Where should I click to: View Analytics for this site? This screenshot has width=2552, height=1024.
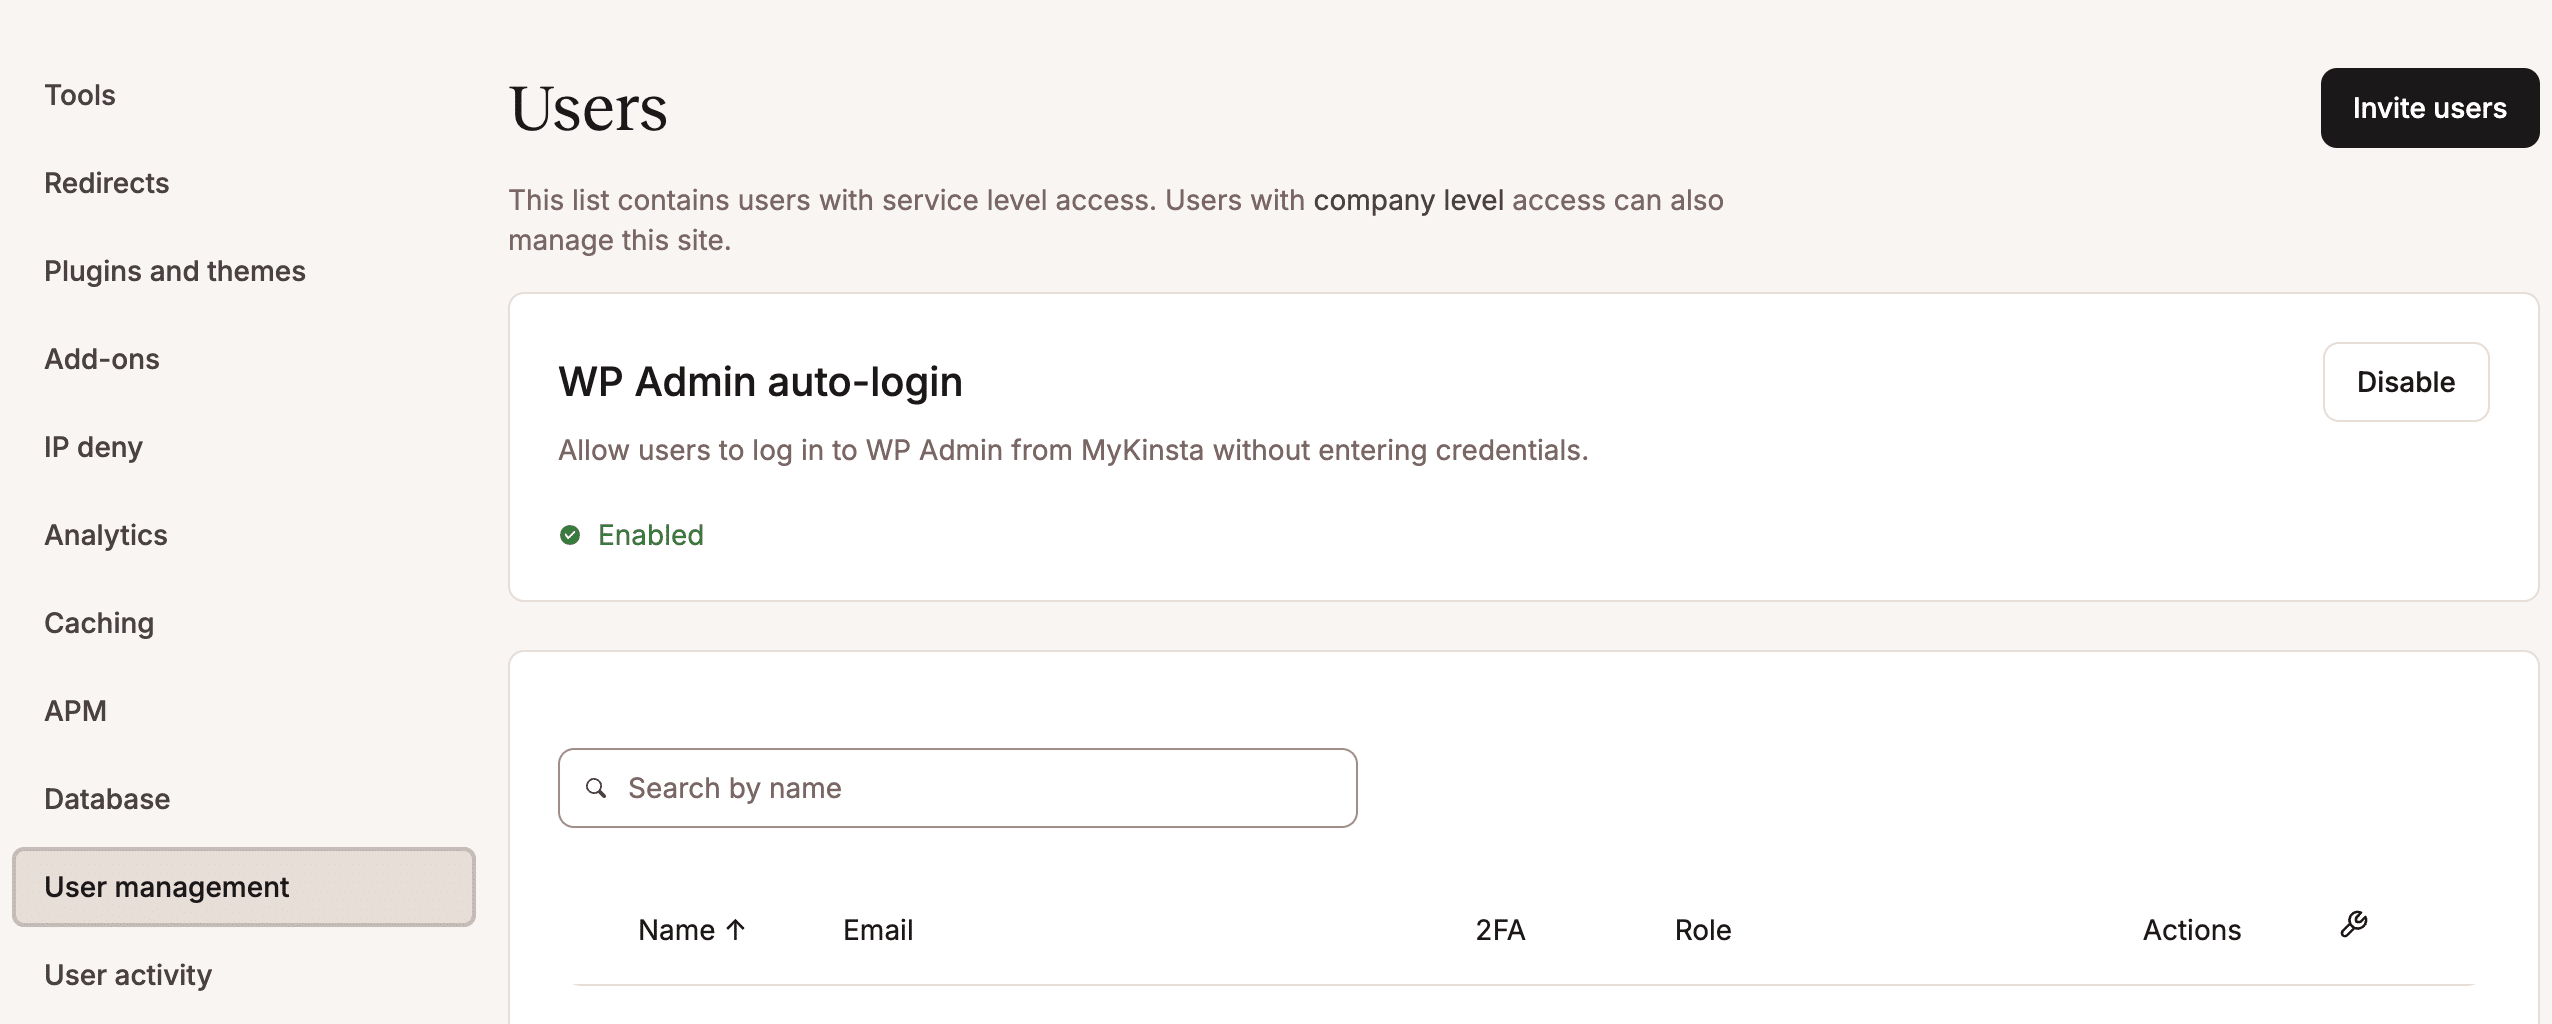coord(105,534)
